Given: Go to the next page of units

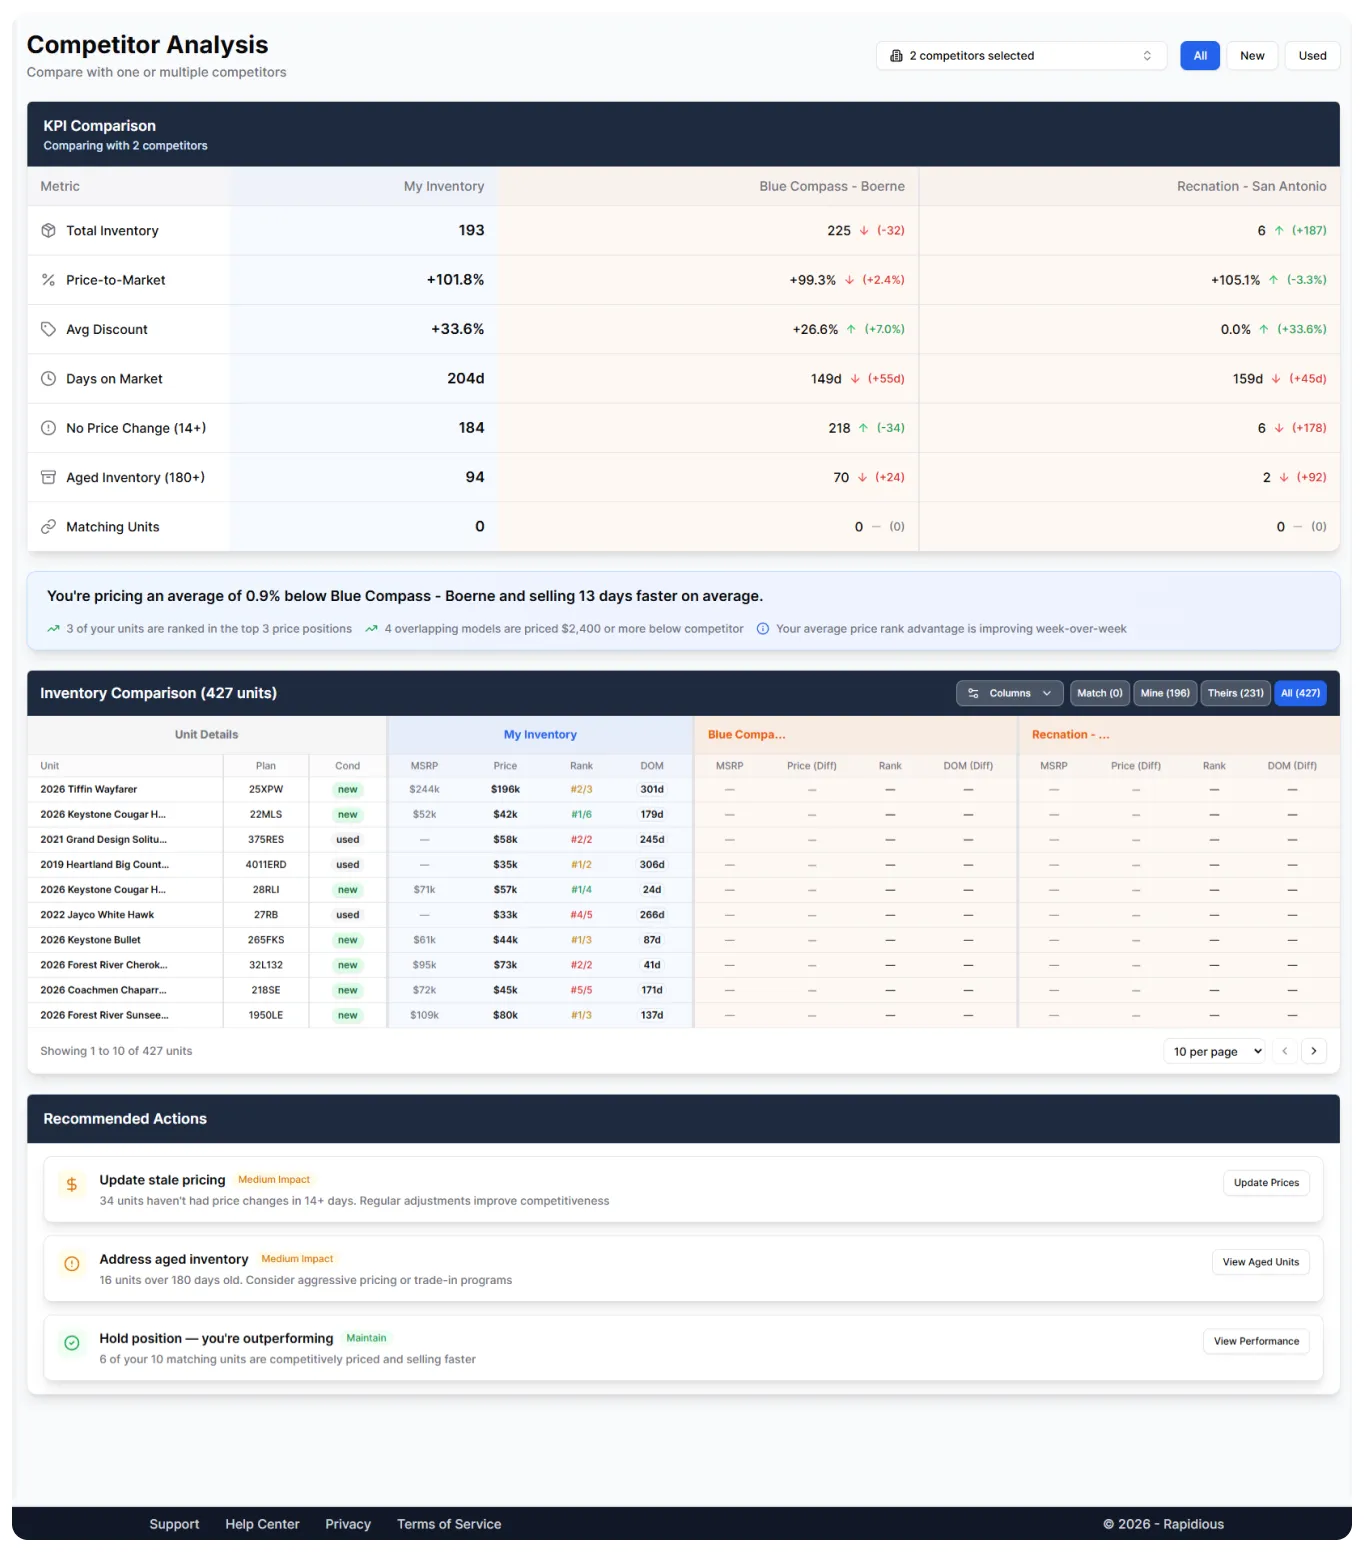Looking at the screenshot, I should tap(1314, 1051).
